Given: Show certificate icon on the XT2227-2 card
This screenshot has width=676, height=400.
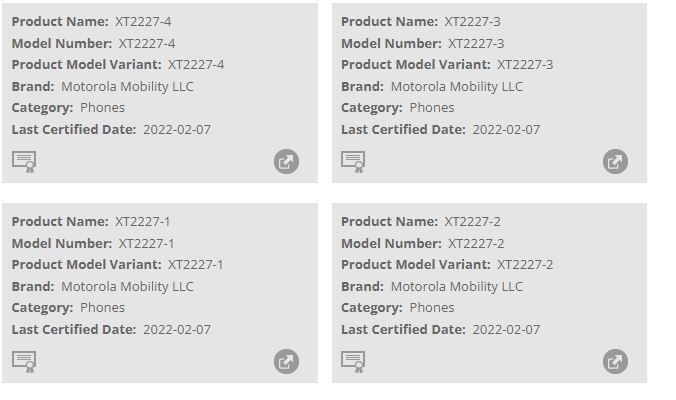Looking at the screenshot, I should pyautogui.click(x=353, y=361).
